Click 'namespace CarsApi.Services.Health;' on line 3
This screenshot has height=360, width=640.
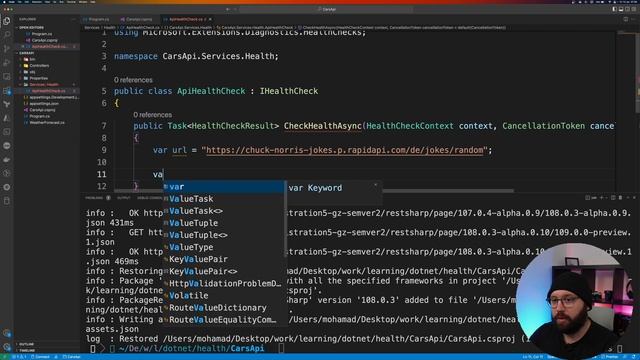196,56
